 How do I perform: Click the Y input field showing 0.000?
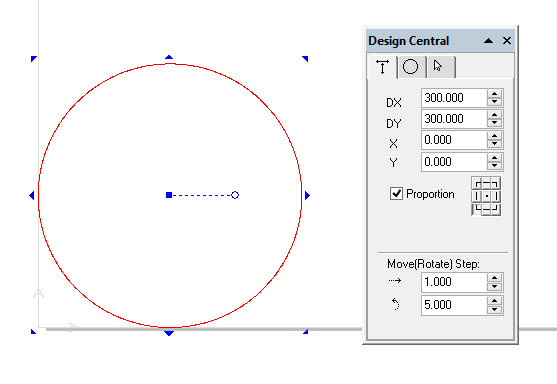pos(454,162)
